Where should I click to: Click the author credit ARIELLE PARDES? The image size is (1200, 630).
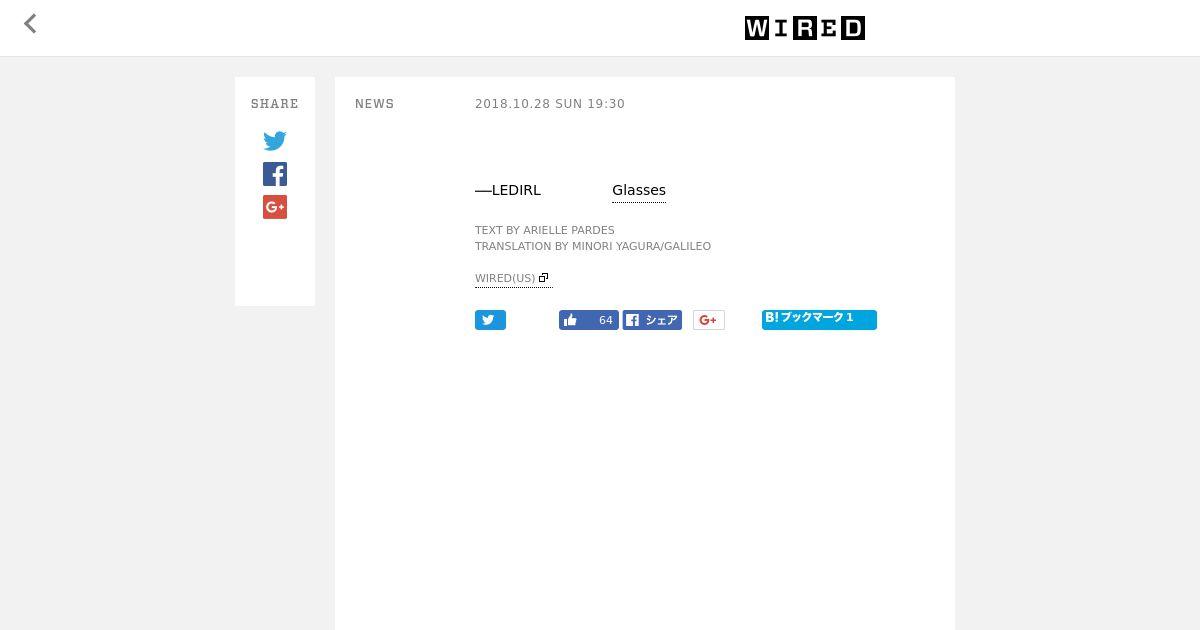coord(569,230)
